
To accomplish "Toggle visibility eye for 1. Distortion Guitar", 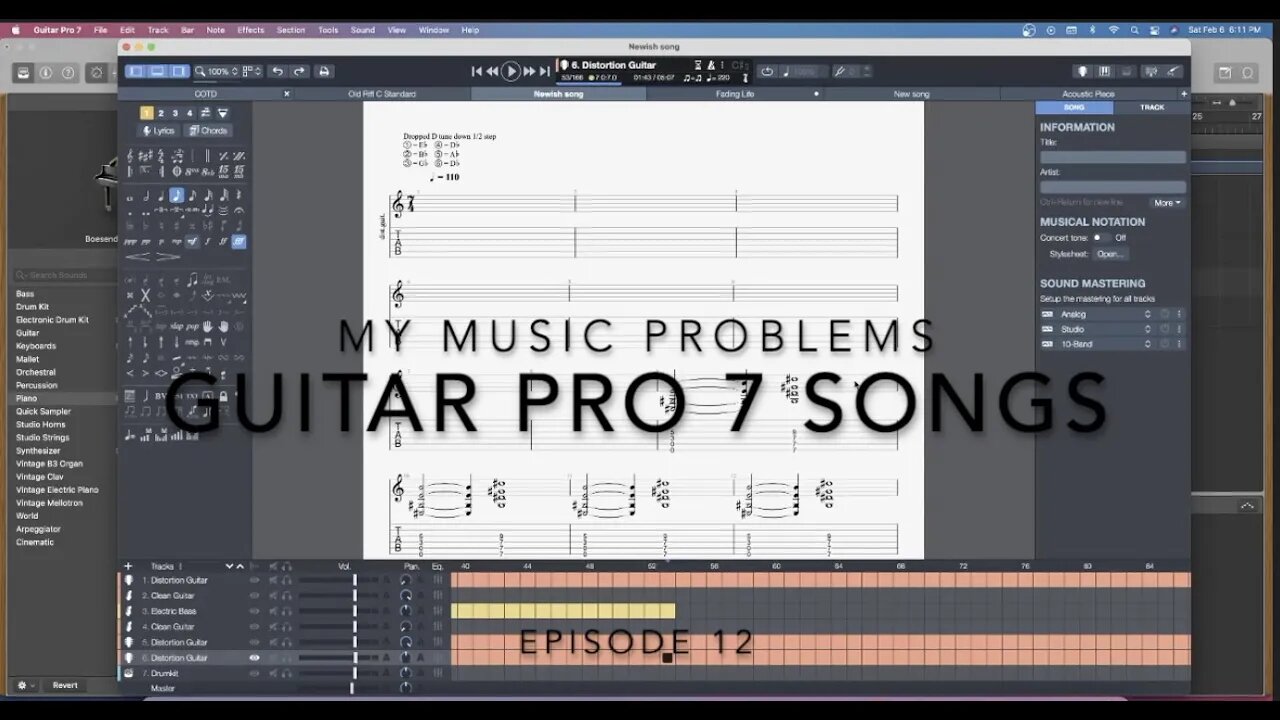I will coord(254,580).
